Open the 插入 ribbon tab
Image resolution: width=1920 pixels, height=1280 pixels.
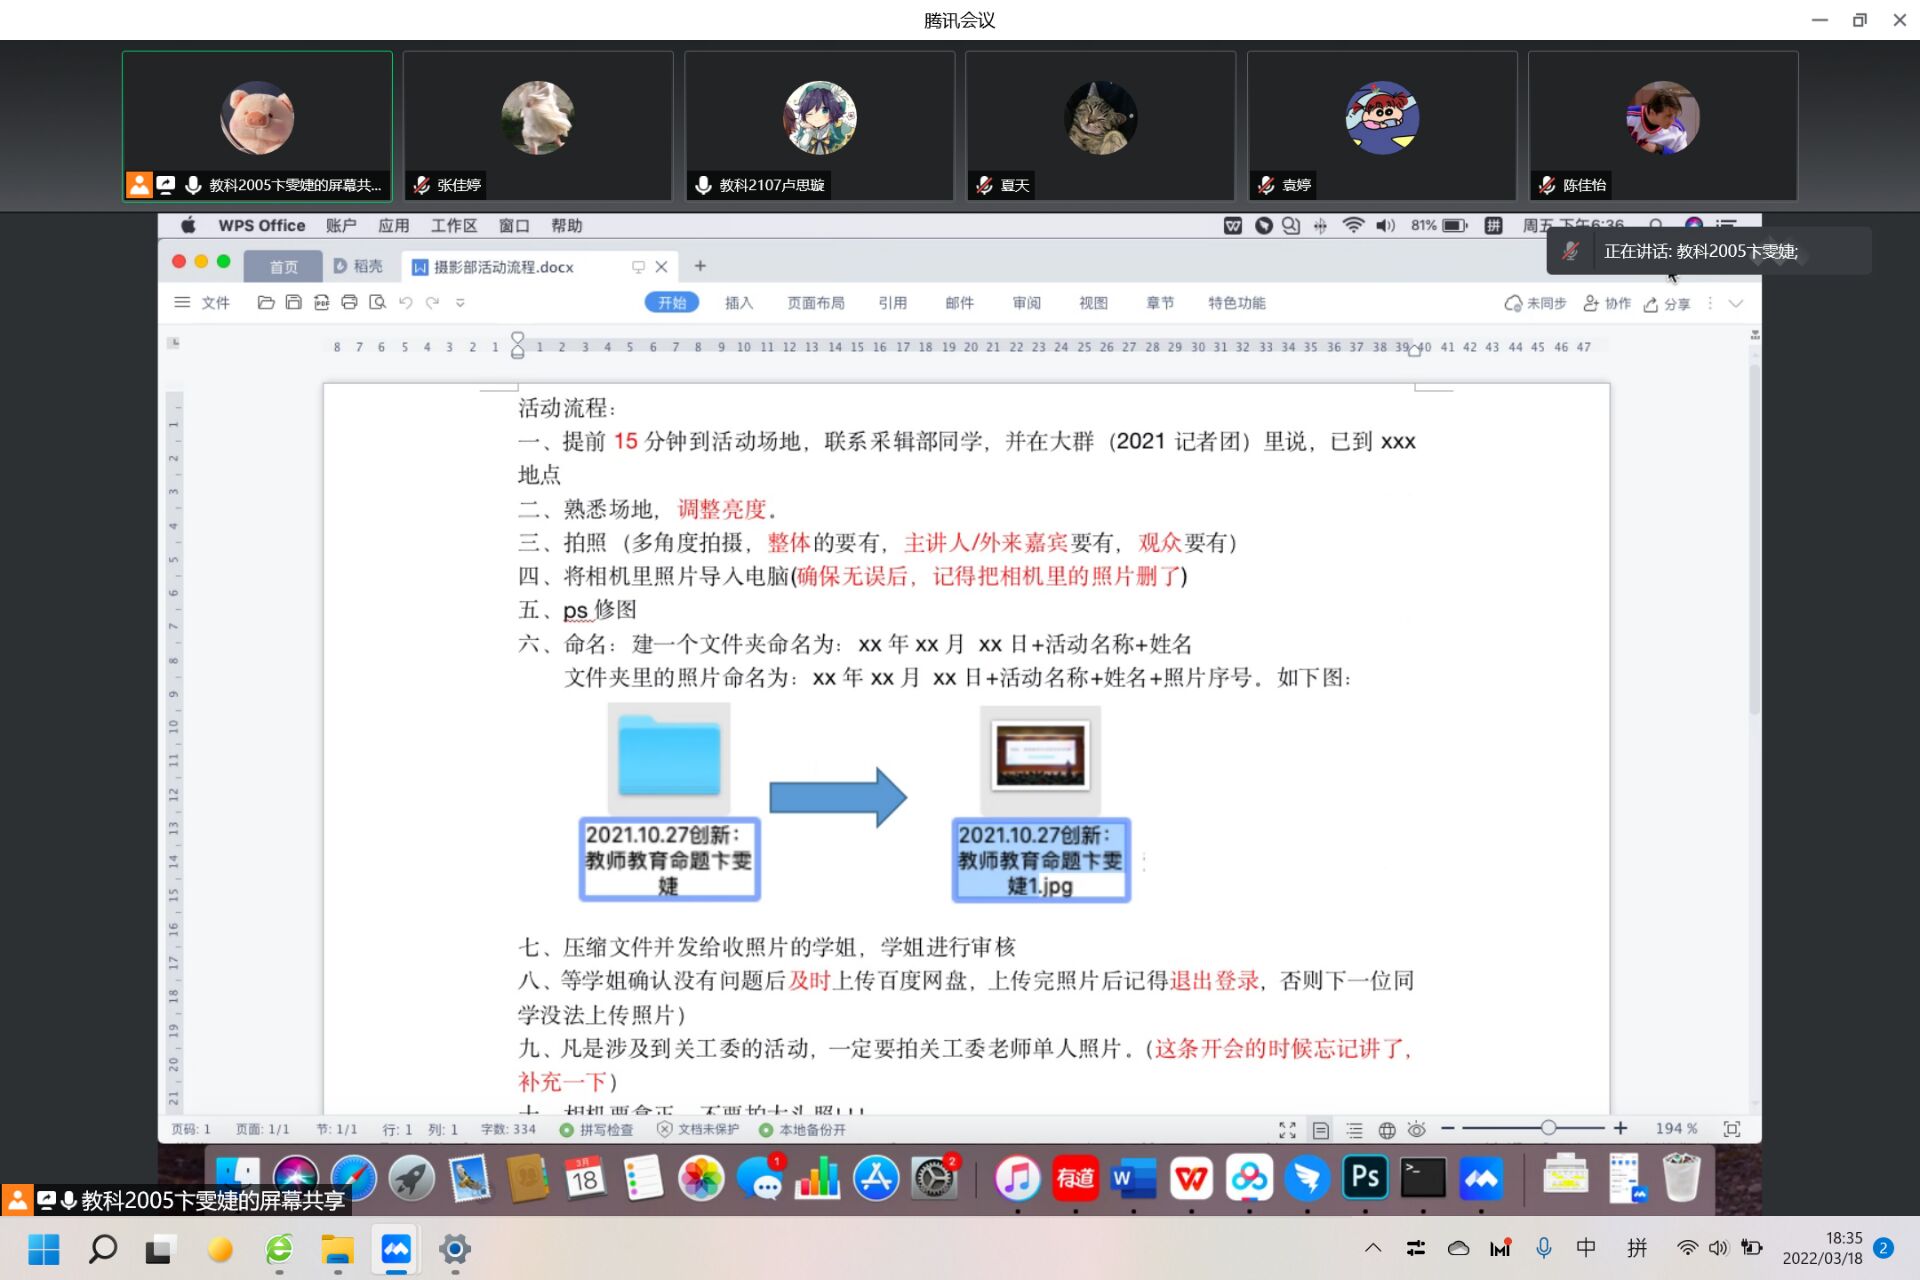tap(738, 303)
